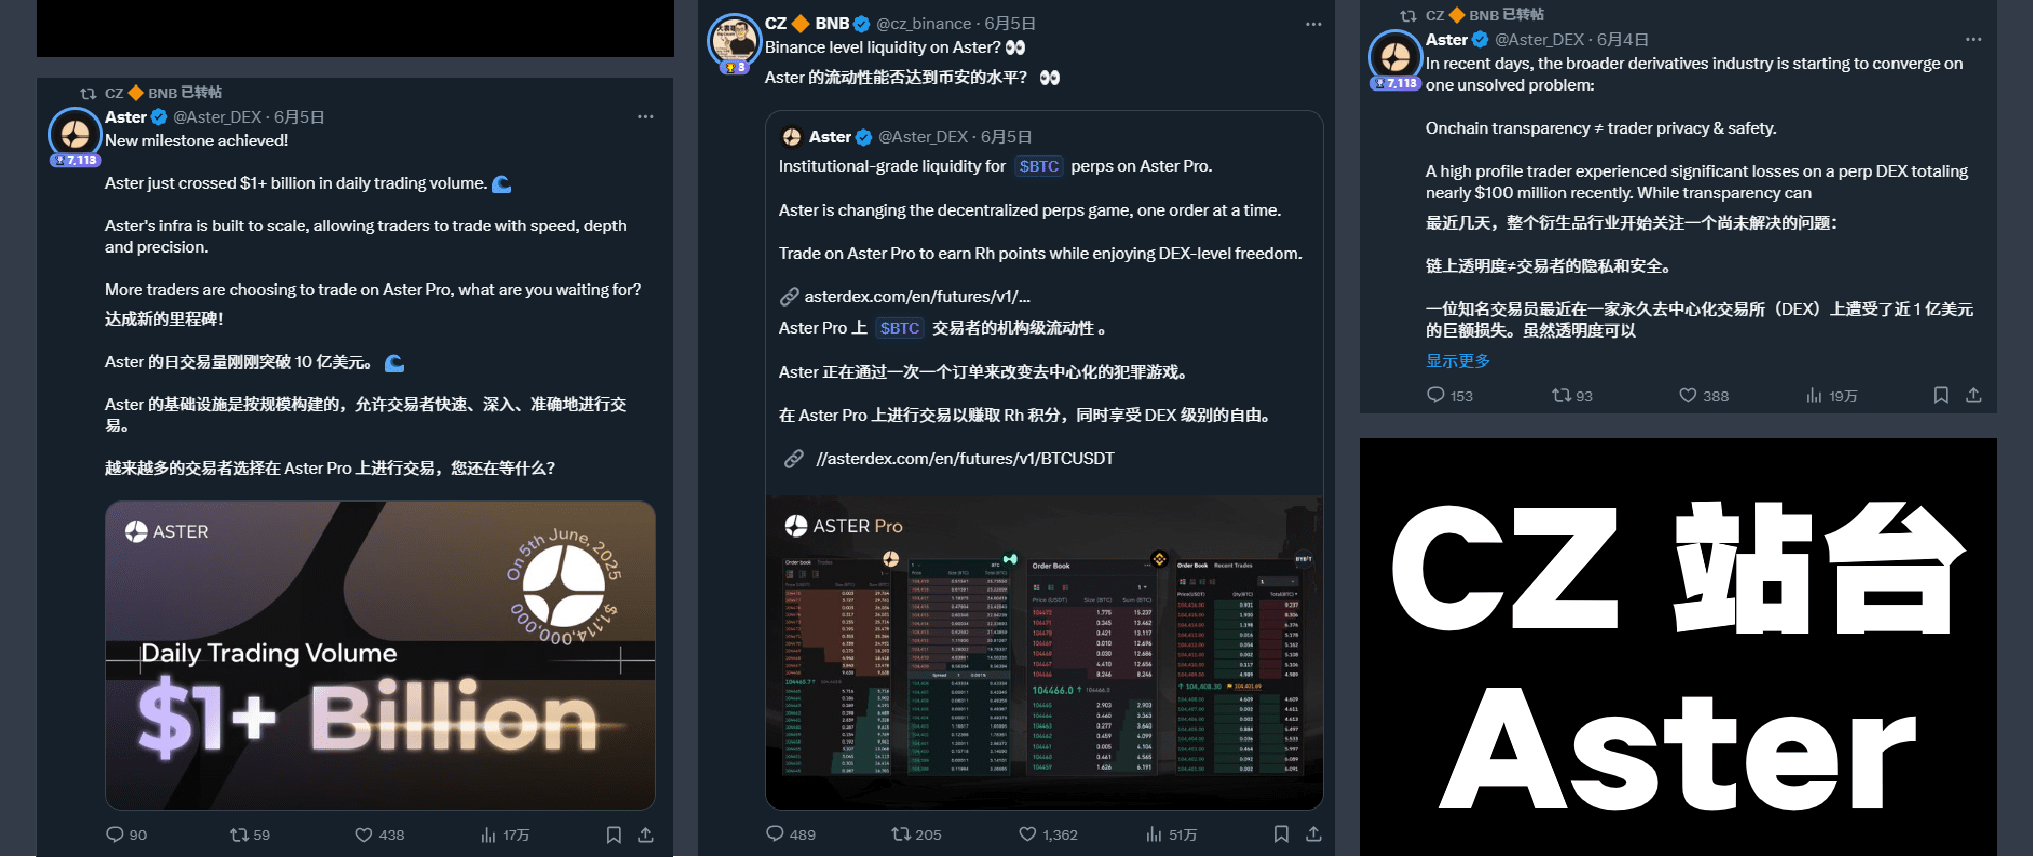The image size is (2034, 857).
Task: Open more options on Aster June 5 tweet
Action: [646, 117]
